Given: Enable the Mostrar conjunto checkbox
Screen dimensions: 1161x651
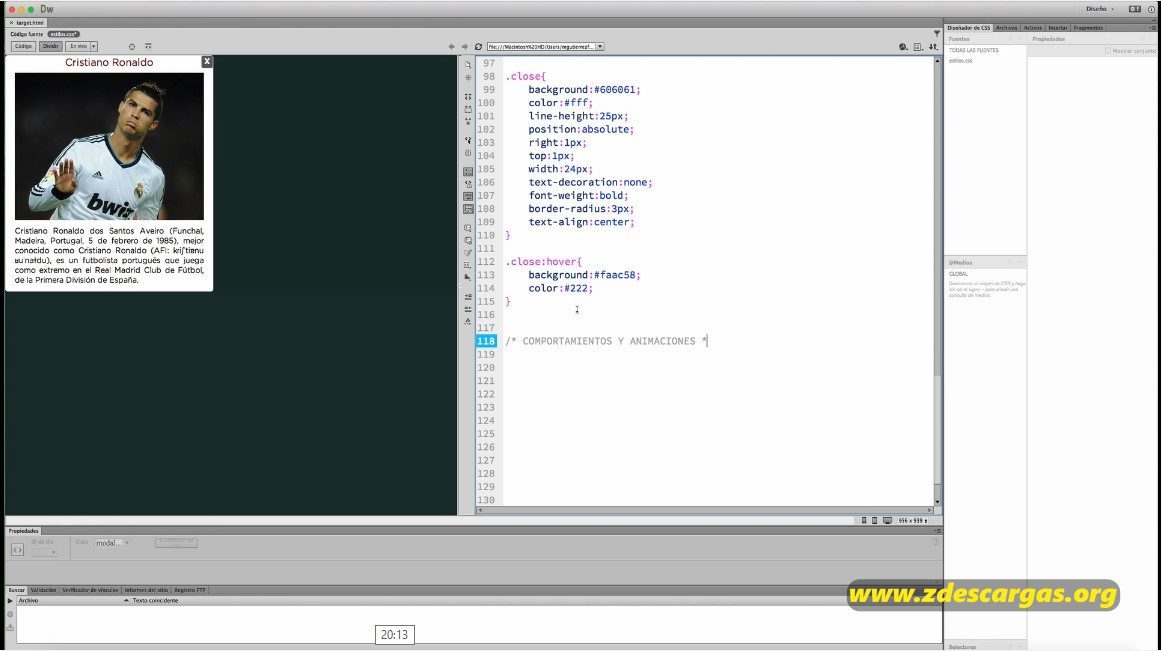Looking at the screenshot, I should [1108, 50].
